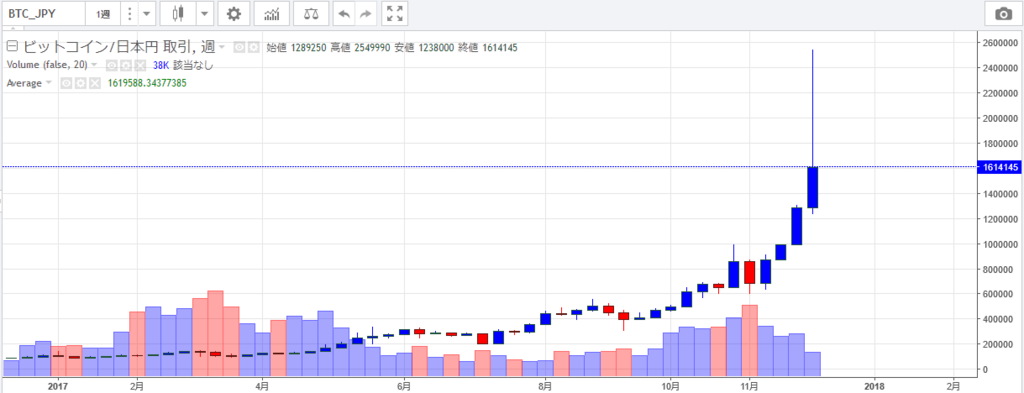
Task: Click the 終値 1614145 legend value
Action: (487, 48)
